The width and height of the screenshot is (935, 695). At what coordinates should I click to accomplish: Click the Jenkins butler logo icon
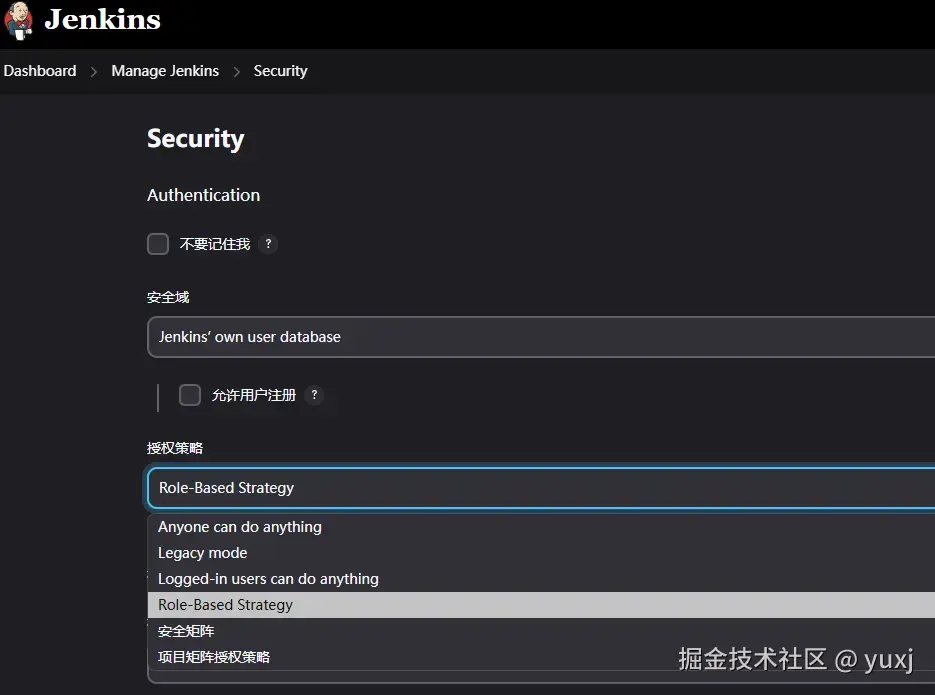pos(18,21)
